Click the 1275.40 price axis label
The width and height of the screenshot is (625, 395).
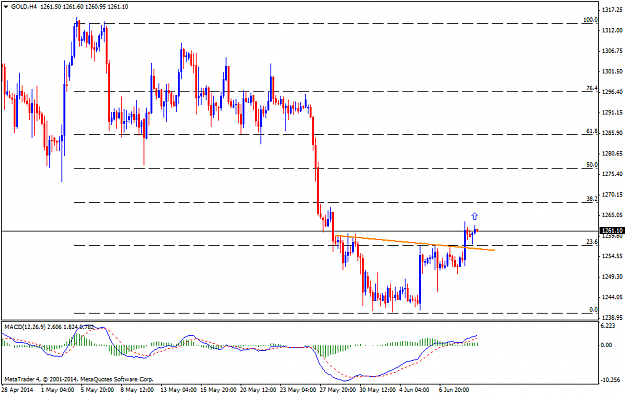pyautogui.click(x=613, y=174)
